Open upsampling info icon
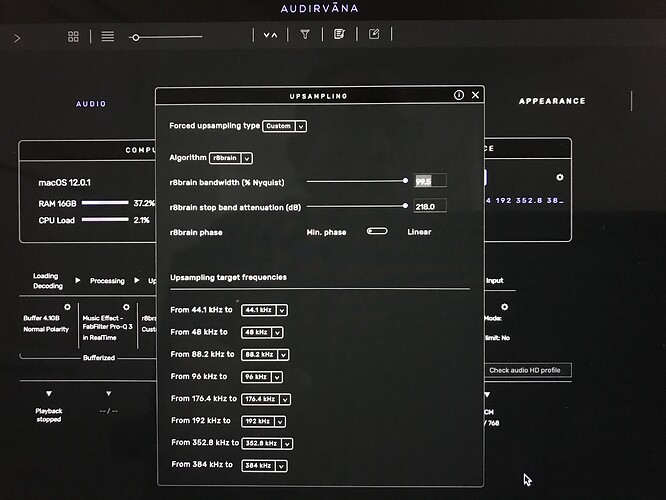 point(459,95)
